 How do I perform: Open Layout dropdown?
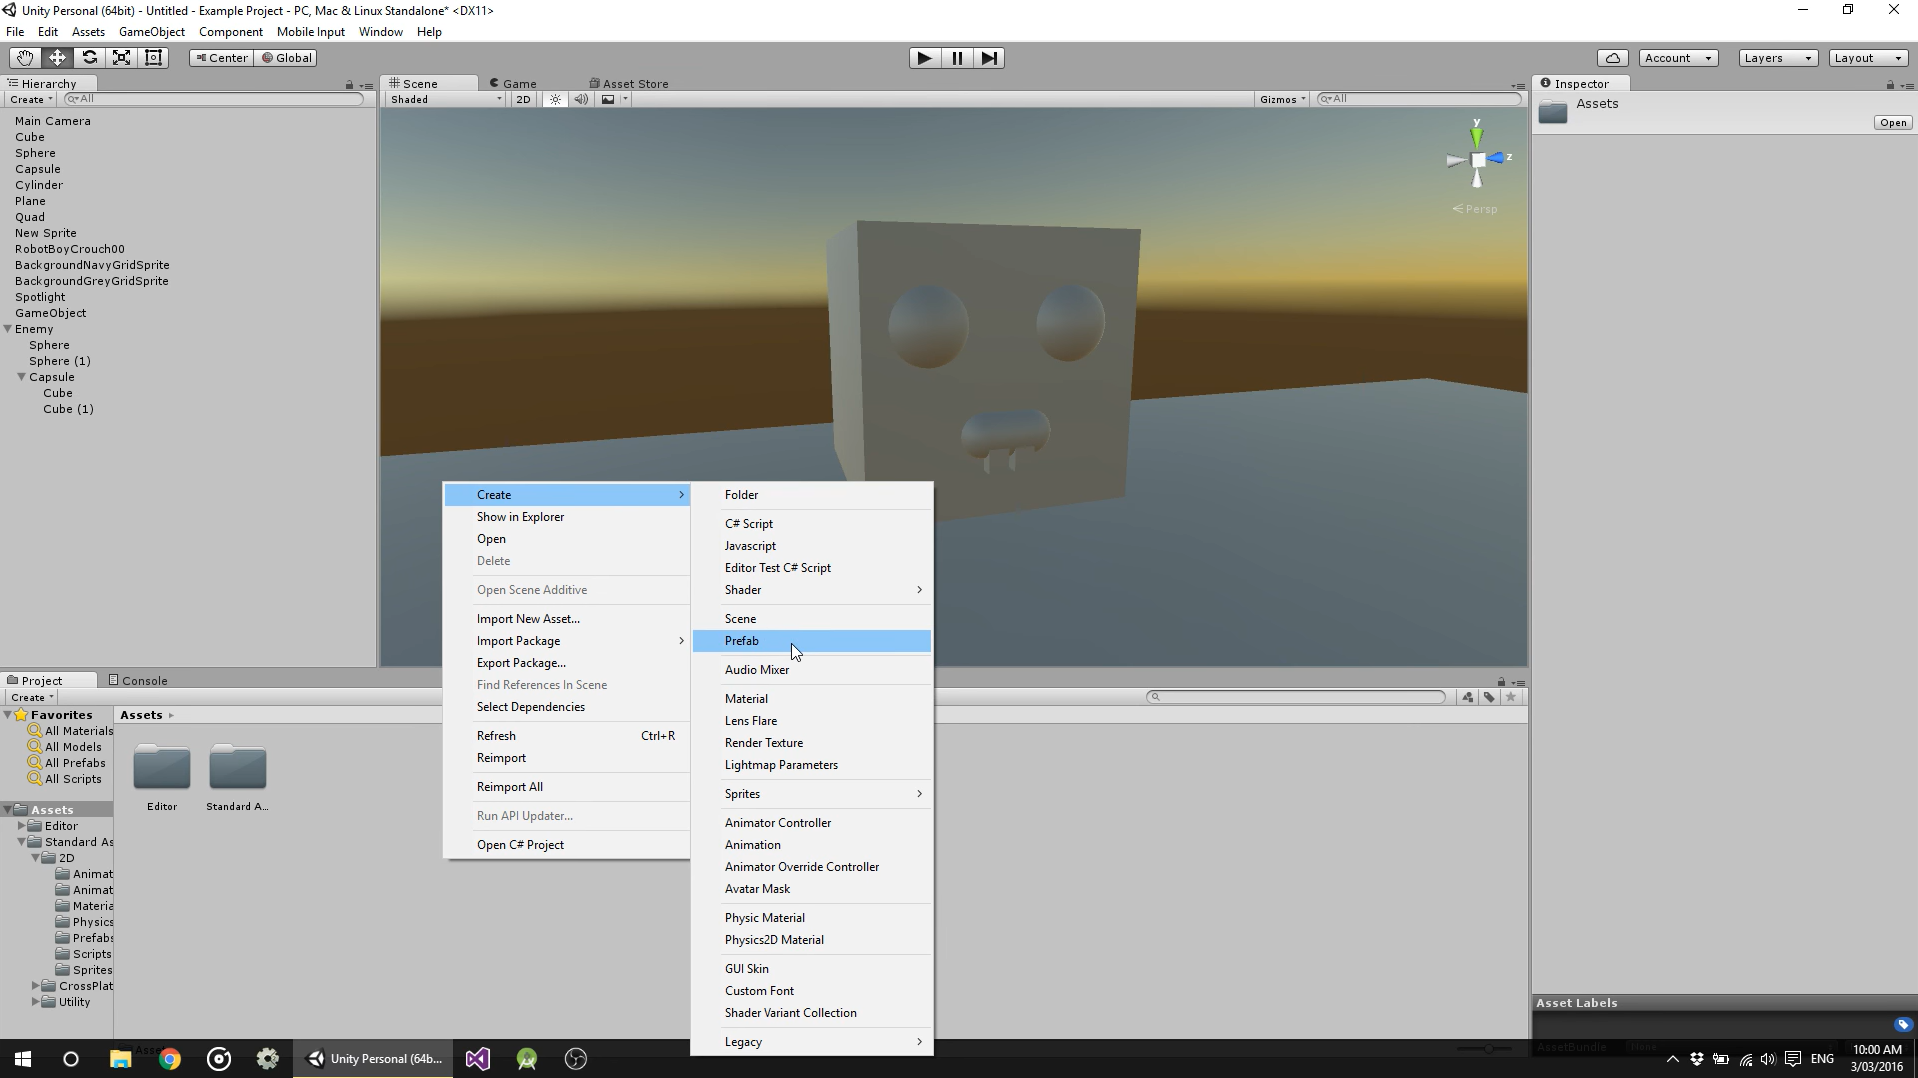pos(1867,58)
